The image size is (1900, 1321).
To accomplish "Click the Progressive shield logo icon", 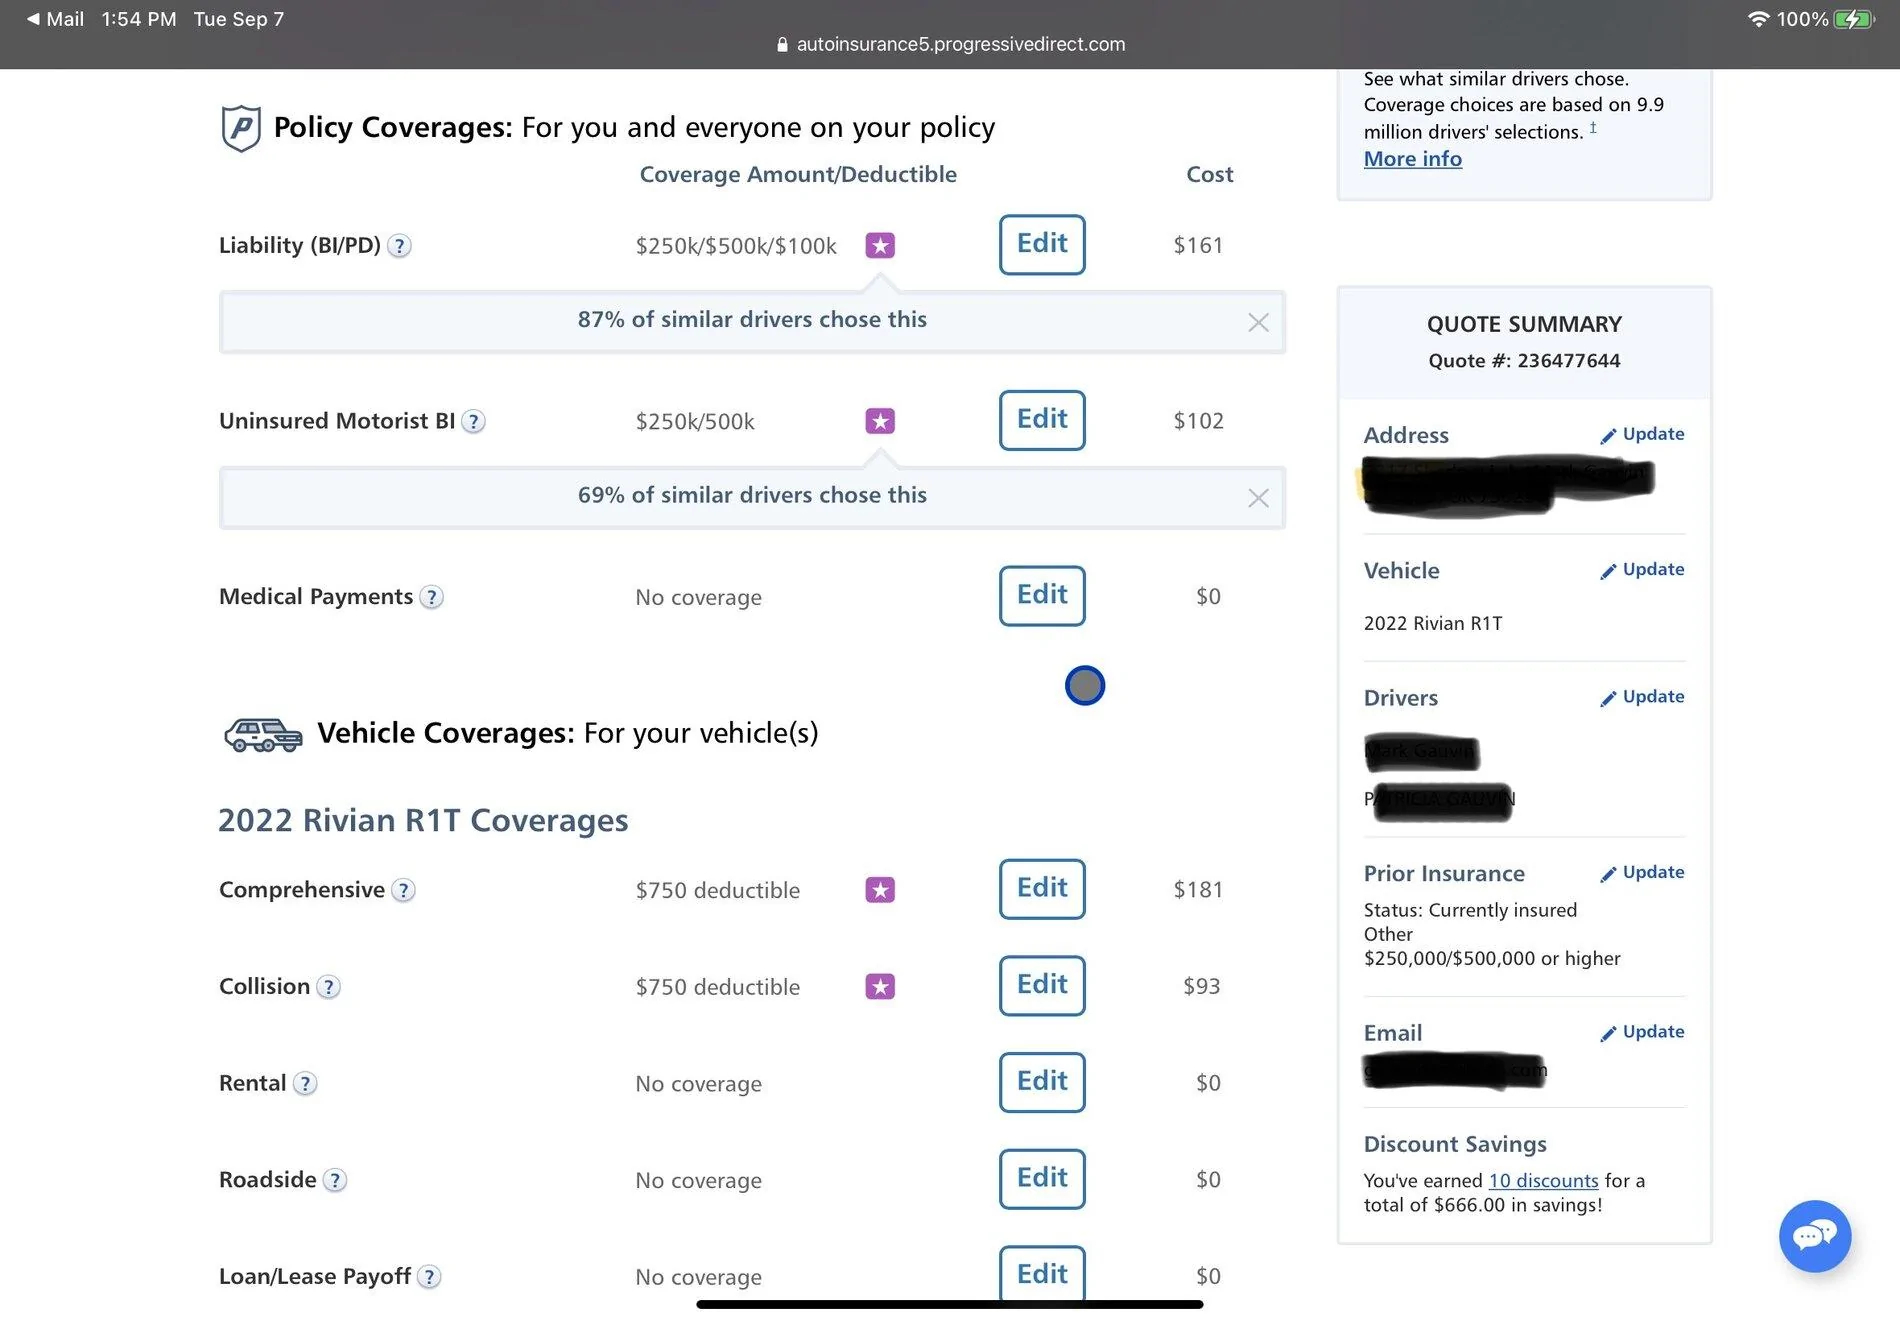I will [241, 128].
